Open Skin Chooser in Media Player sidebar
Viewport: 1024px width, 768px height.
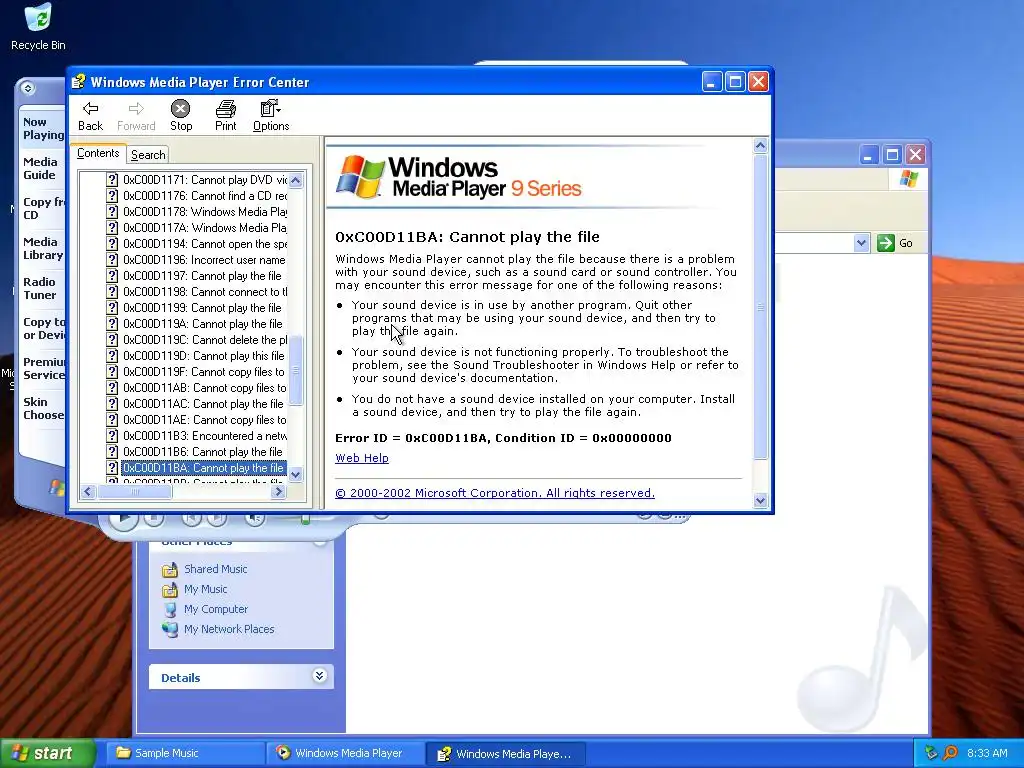(x=43, y=408)
